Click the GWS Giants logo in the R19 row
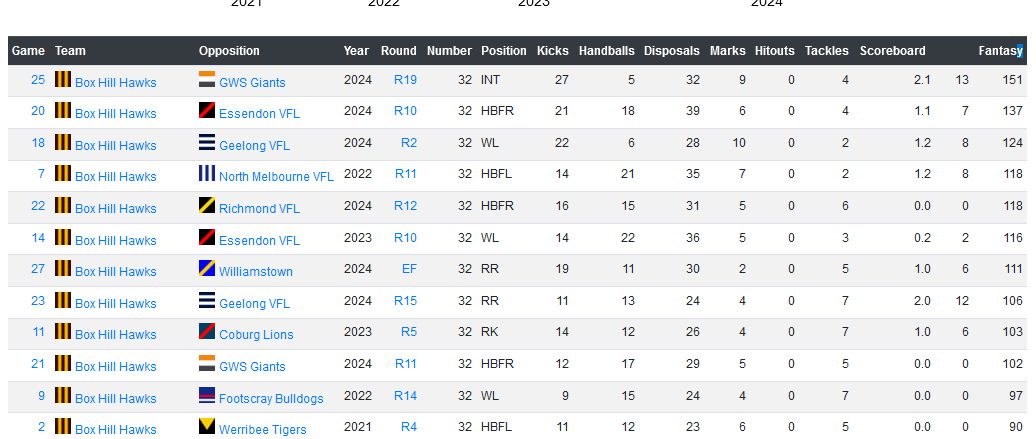 [207, 79]
